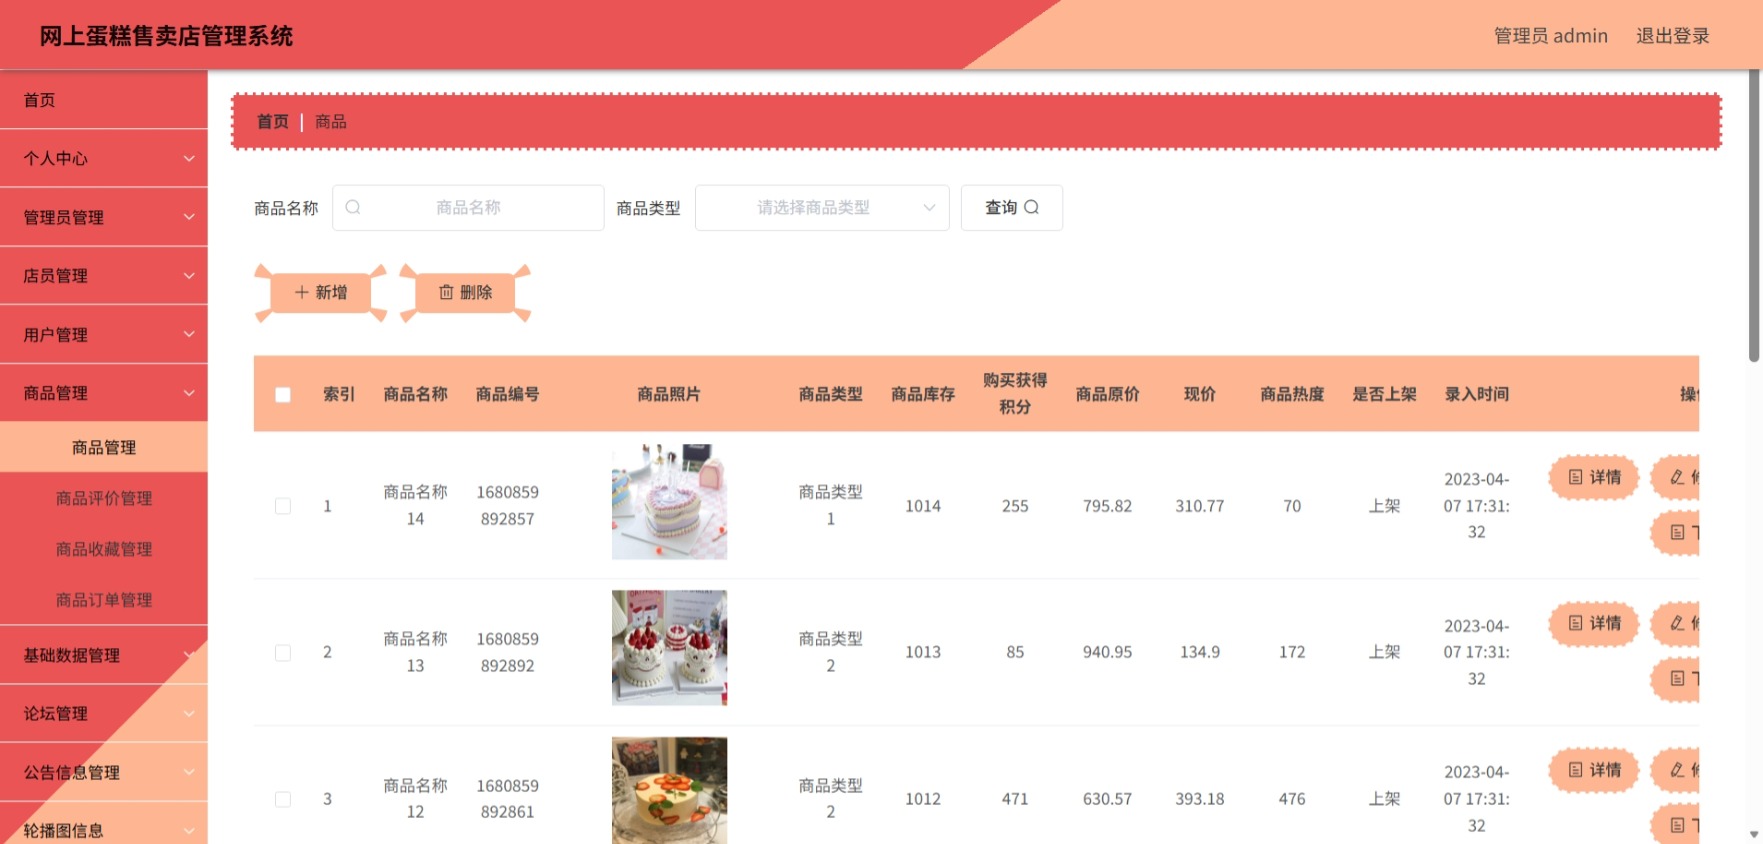The width and height of the screenshot is (1763, 844).
Task: Click the 删除 delete button
Action: tap(465, 292)
